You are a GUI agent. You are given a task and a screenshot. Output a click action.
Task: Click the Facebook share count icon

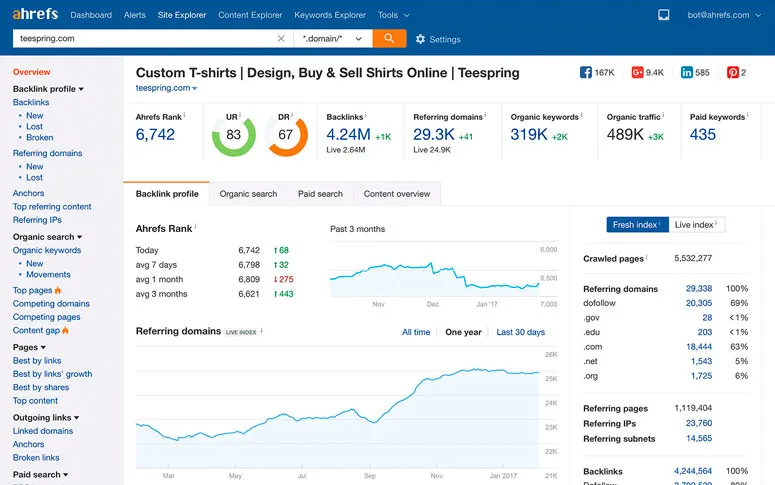click(586, 73)
